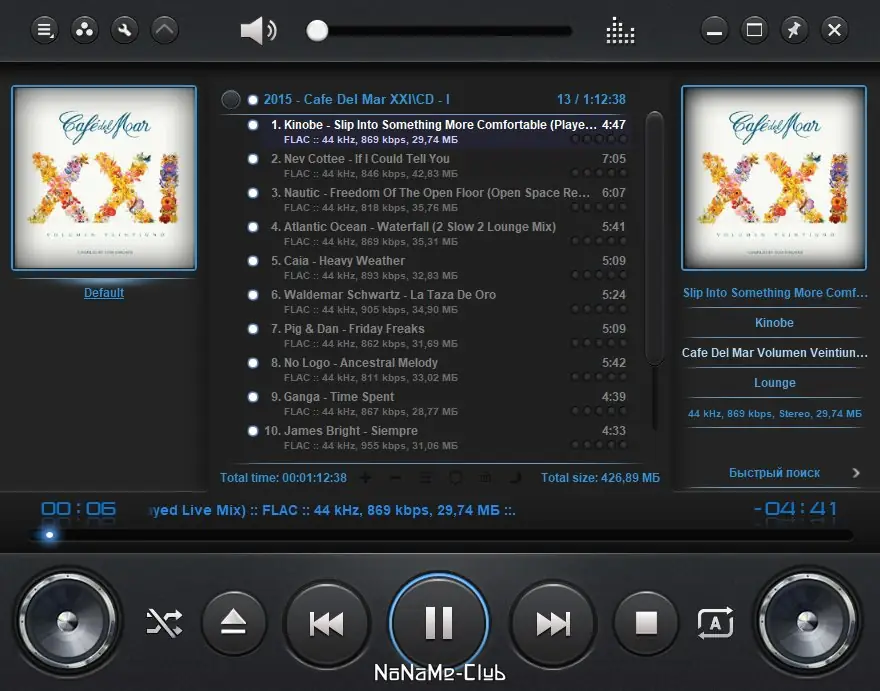This screenshot has height=691, width=880.
Task: Pause playback
Action: pos(439,623)
